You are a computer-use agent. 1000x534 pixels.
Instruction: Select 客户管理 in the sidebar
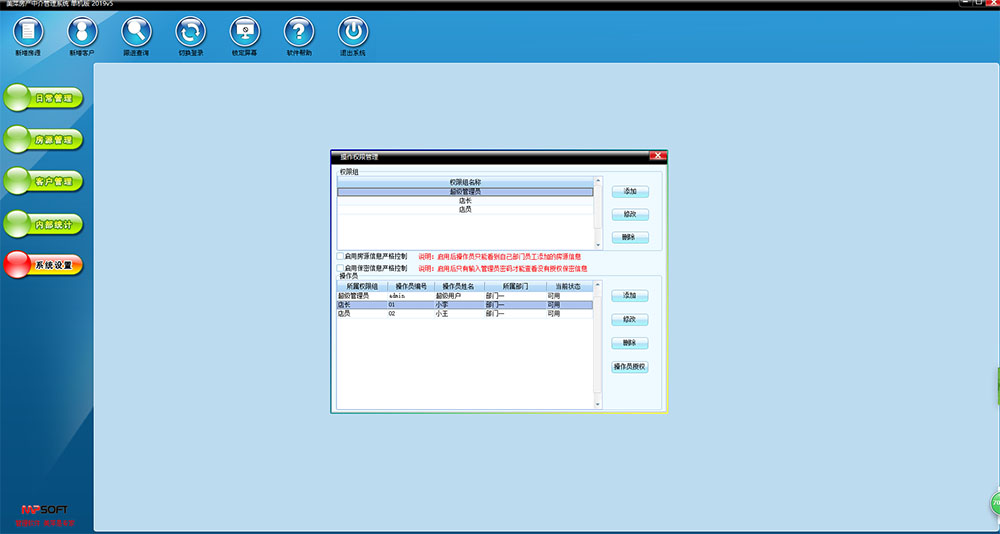[x=43, y=182]
